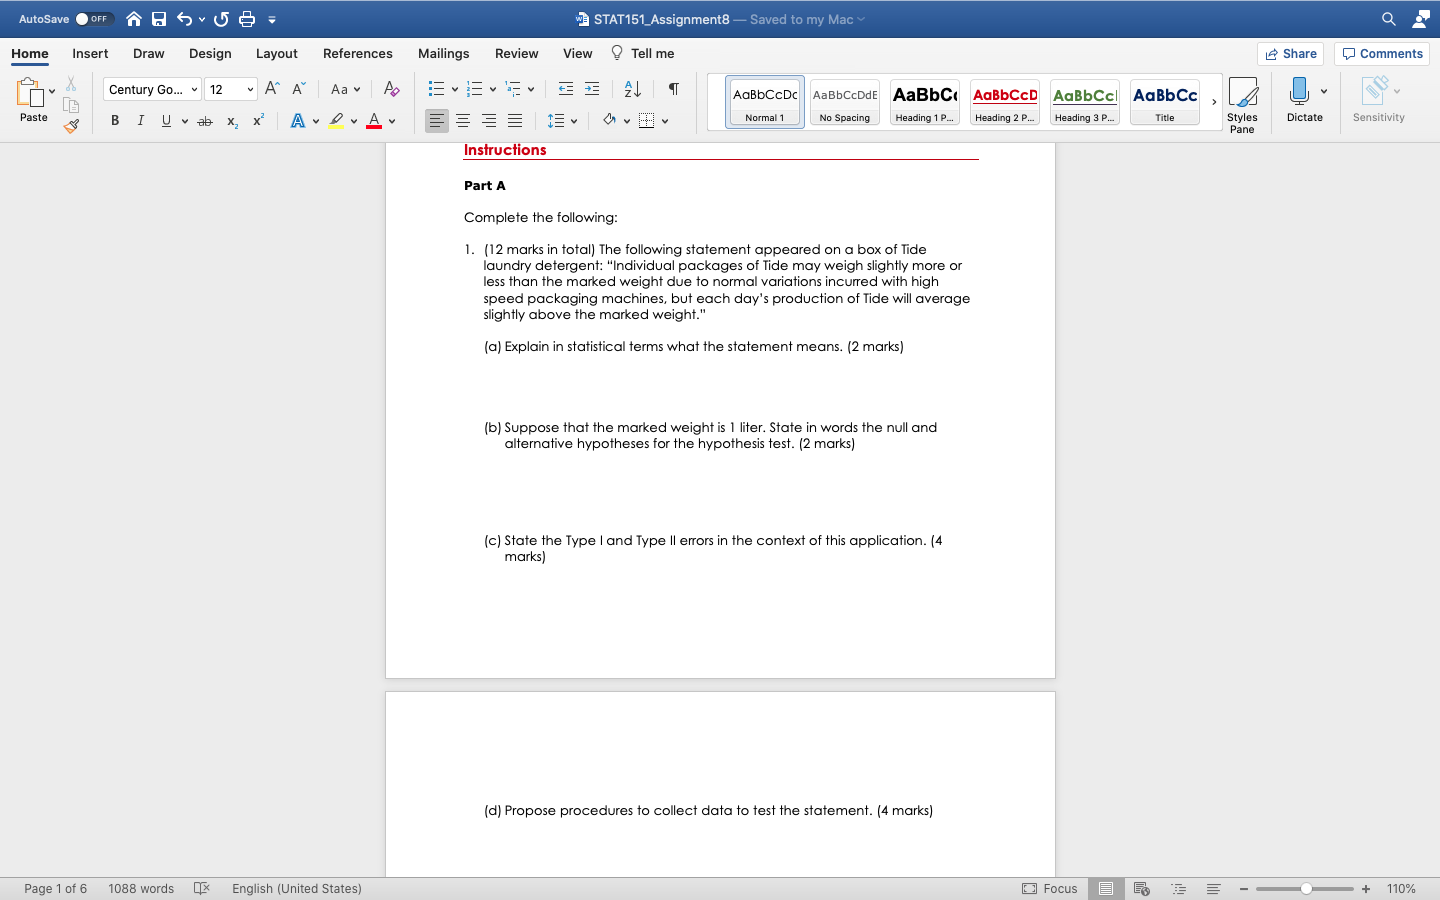
Task: Apply the No Spacing style
Action: pos(845,102)
